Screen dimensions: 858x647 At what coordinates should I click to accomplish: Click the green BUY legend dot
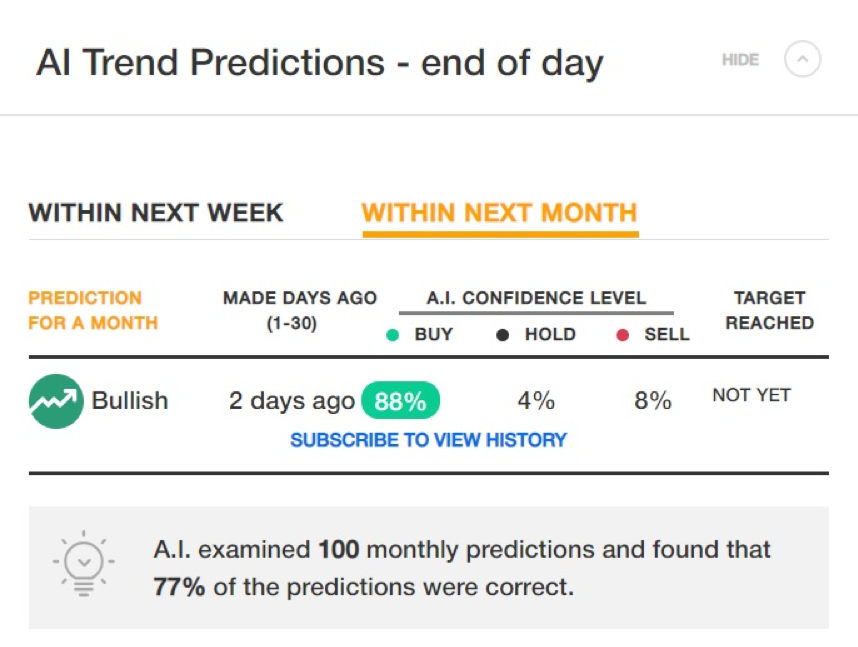click(x=392, y=334)
